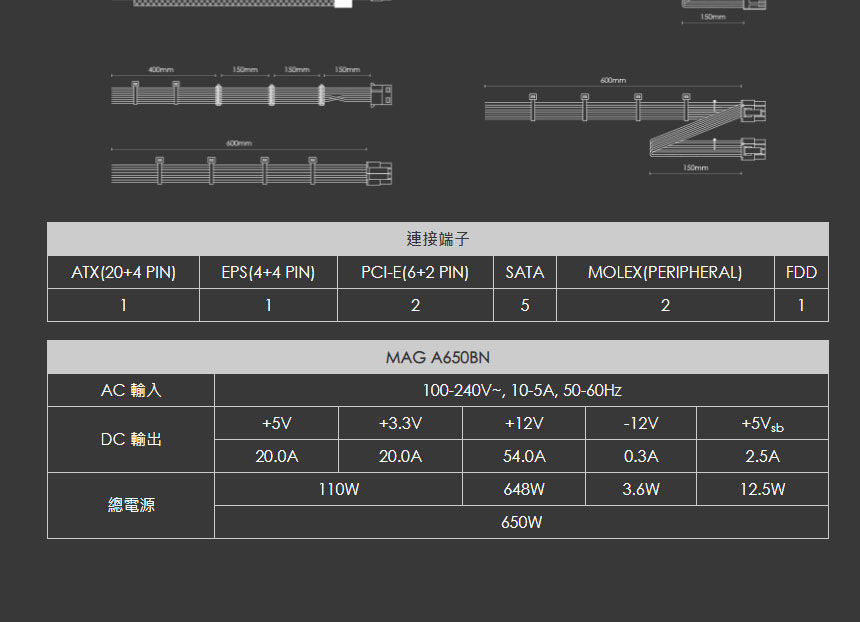
Task: Select the ATX(20+4 PIN) column header
Action: tap(123, 272)
